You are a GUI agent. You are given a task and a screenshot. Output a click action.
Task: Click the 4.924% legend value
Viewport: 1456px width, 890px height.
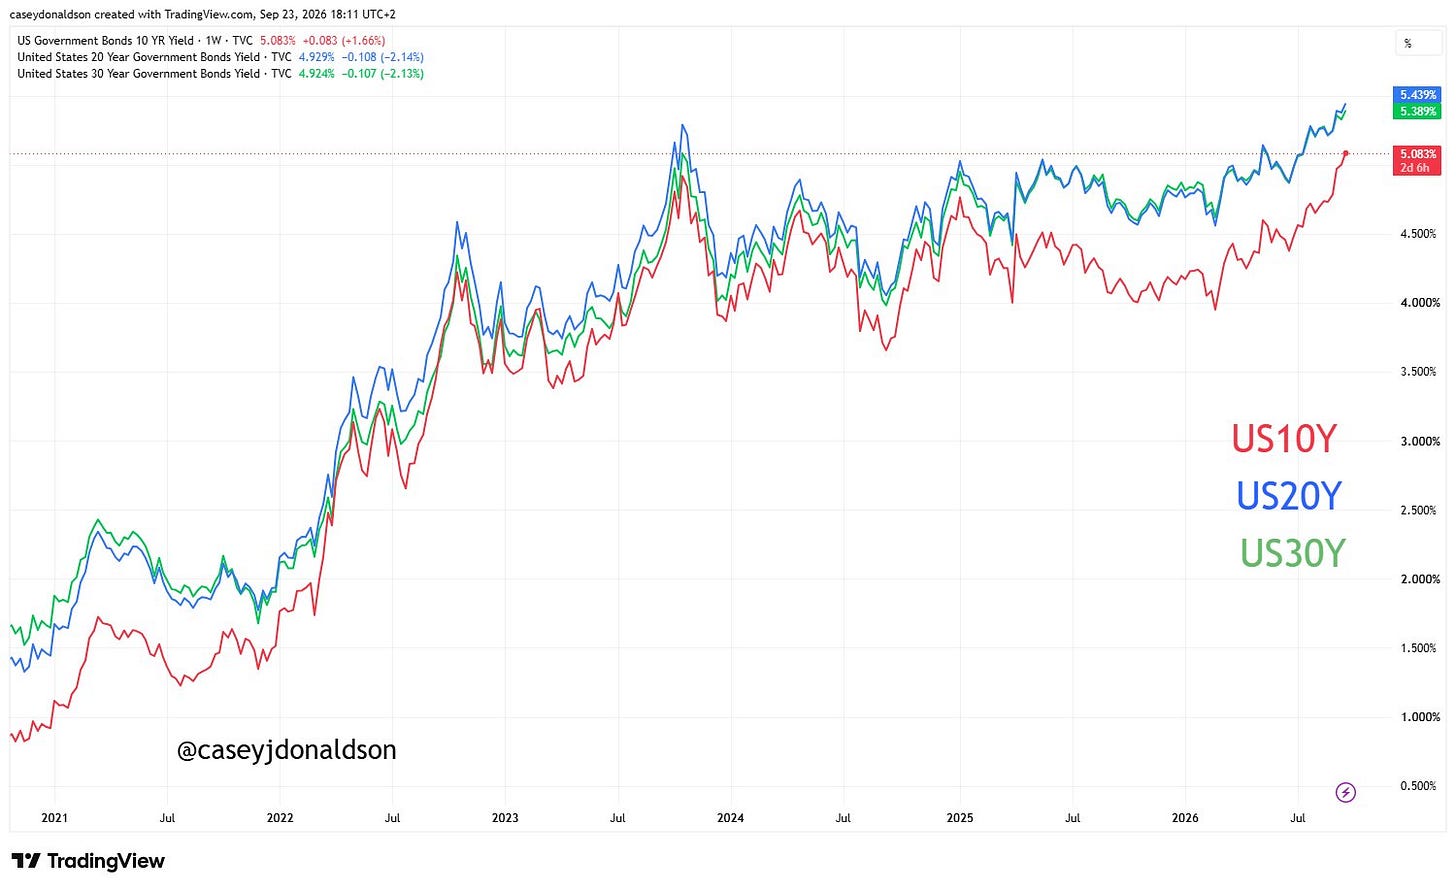pos(317,73)
